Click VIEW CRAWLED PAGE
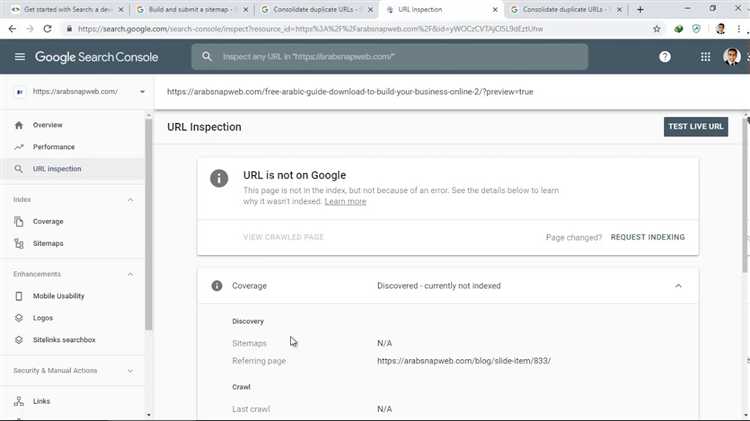 [x=283, y=237]
